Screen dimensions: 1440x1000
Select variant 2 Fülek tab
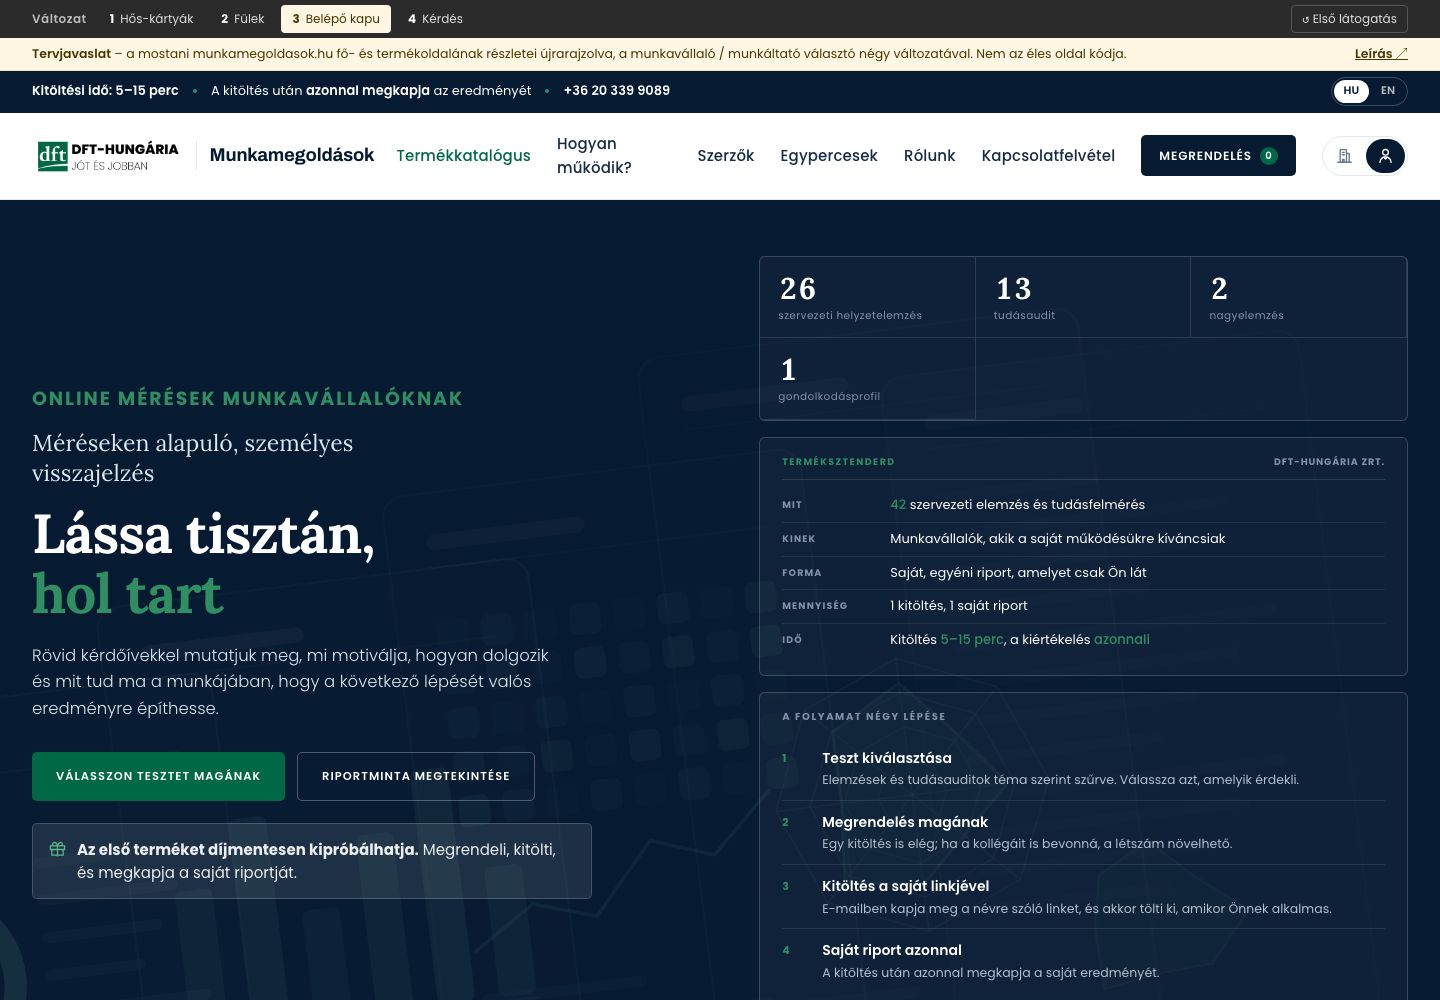(243, 19)
